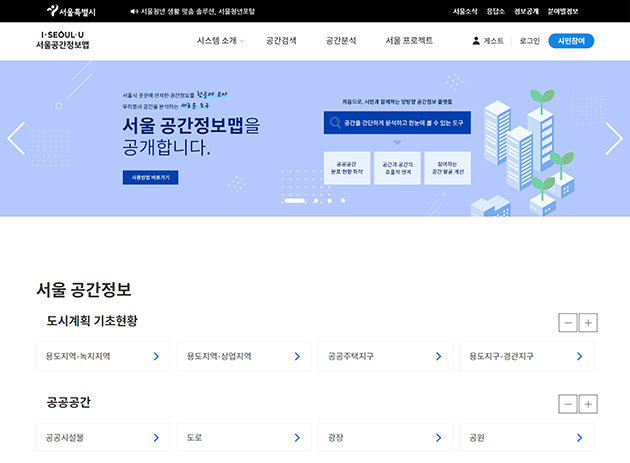Click the 사용방법 바로가기 button

click(151, 177)
